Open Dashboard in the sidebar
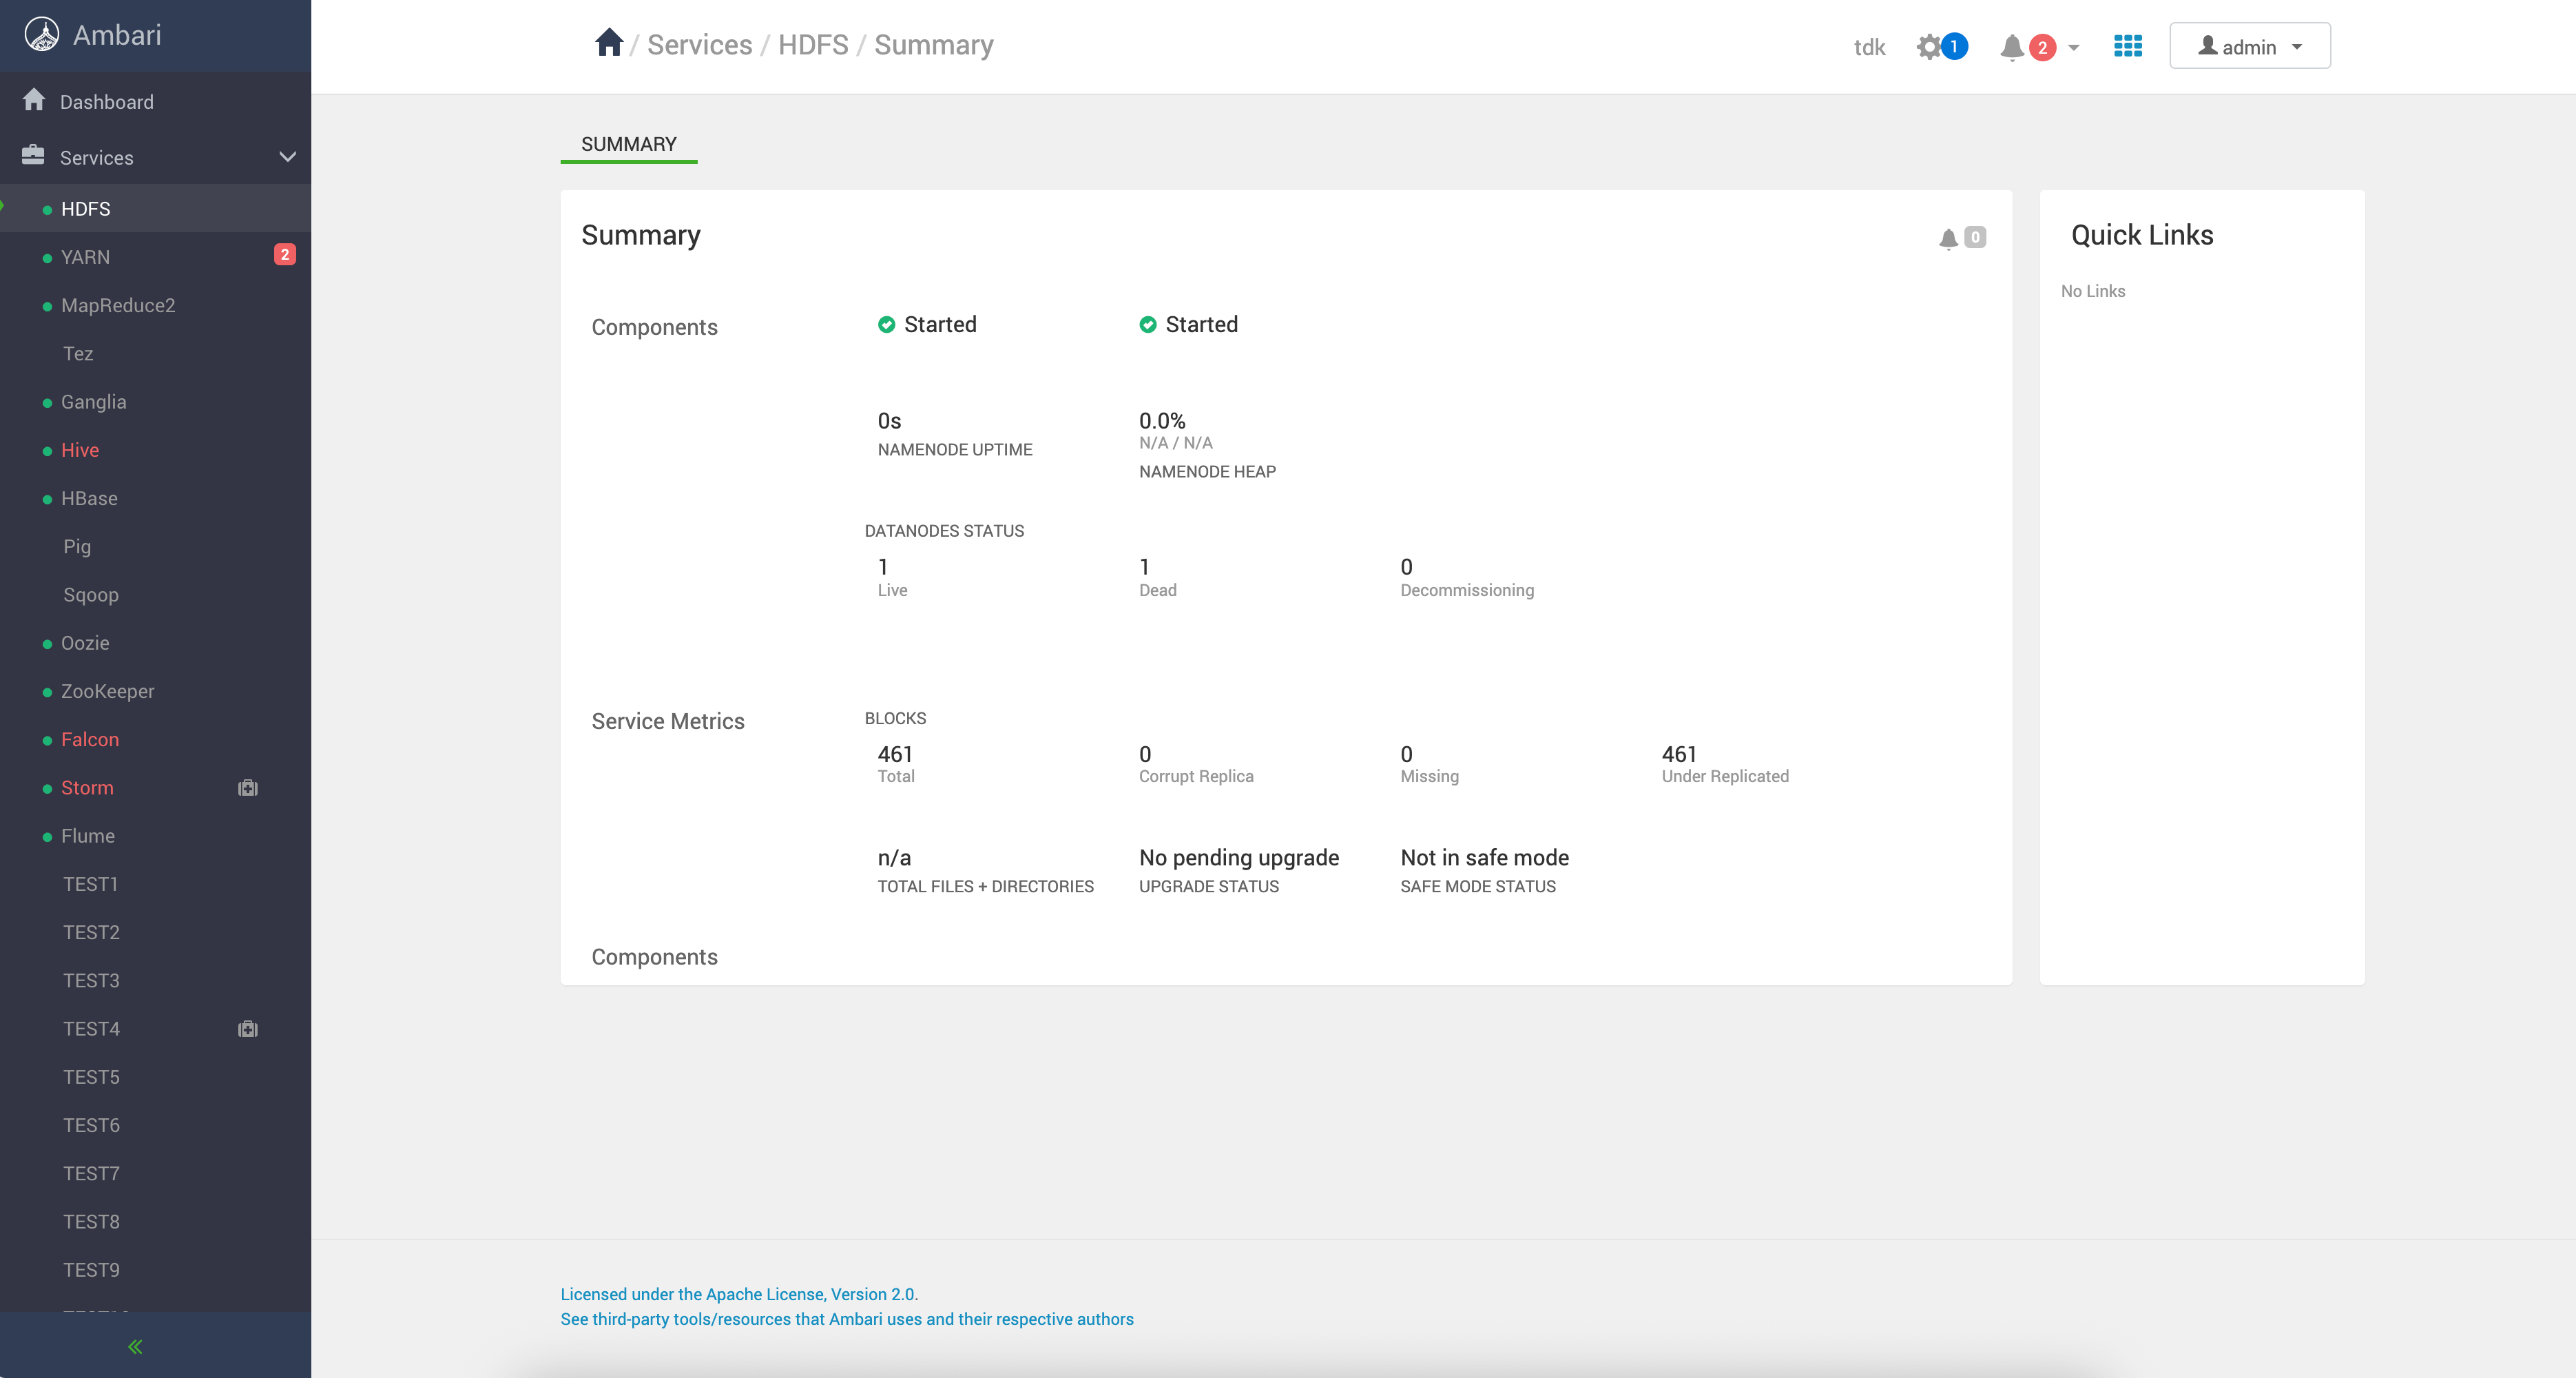Screen dimensions: 2576x1378 pos(106,102)
